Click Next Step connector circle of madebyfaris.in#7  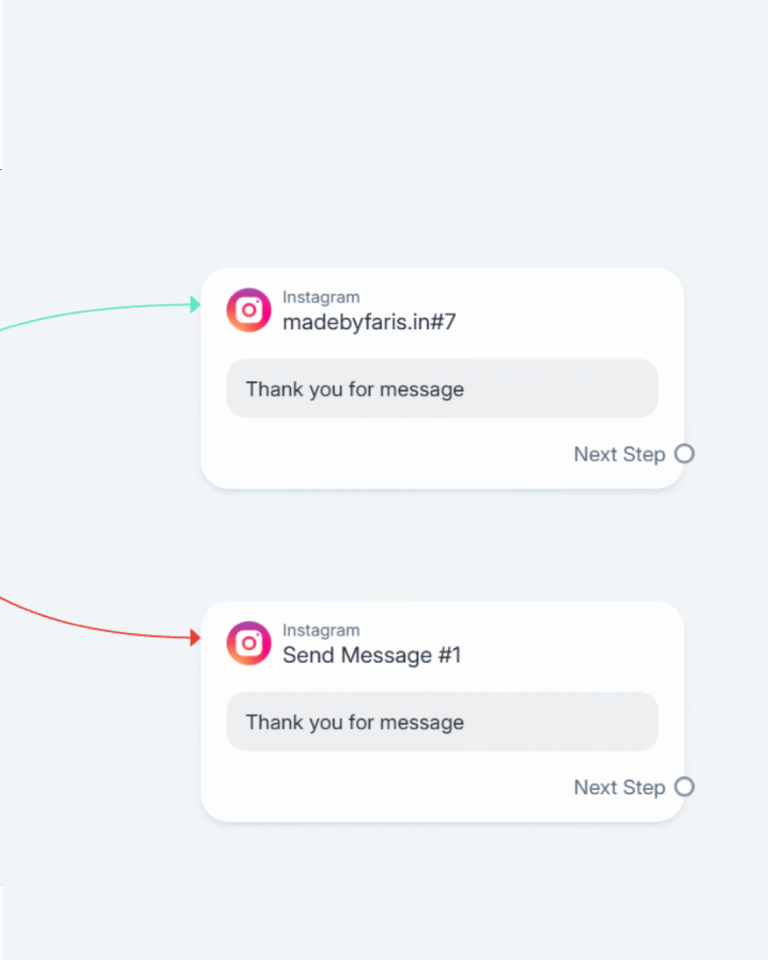(x=684, y=454)
